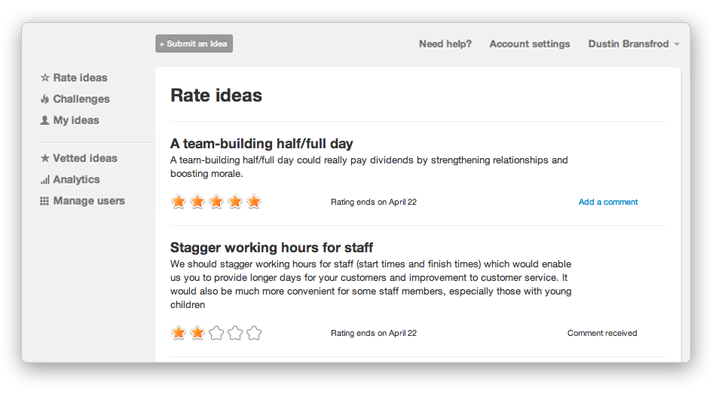
Task: Set stagger working hours rating to four stars
Action: [235, 333]
